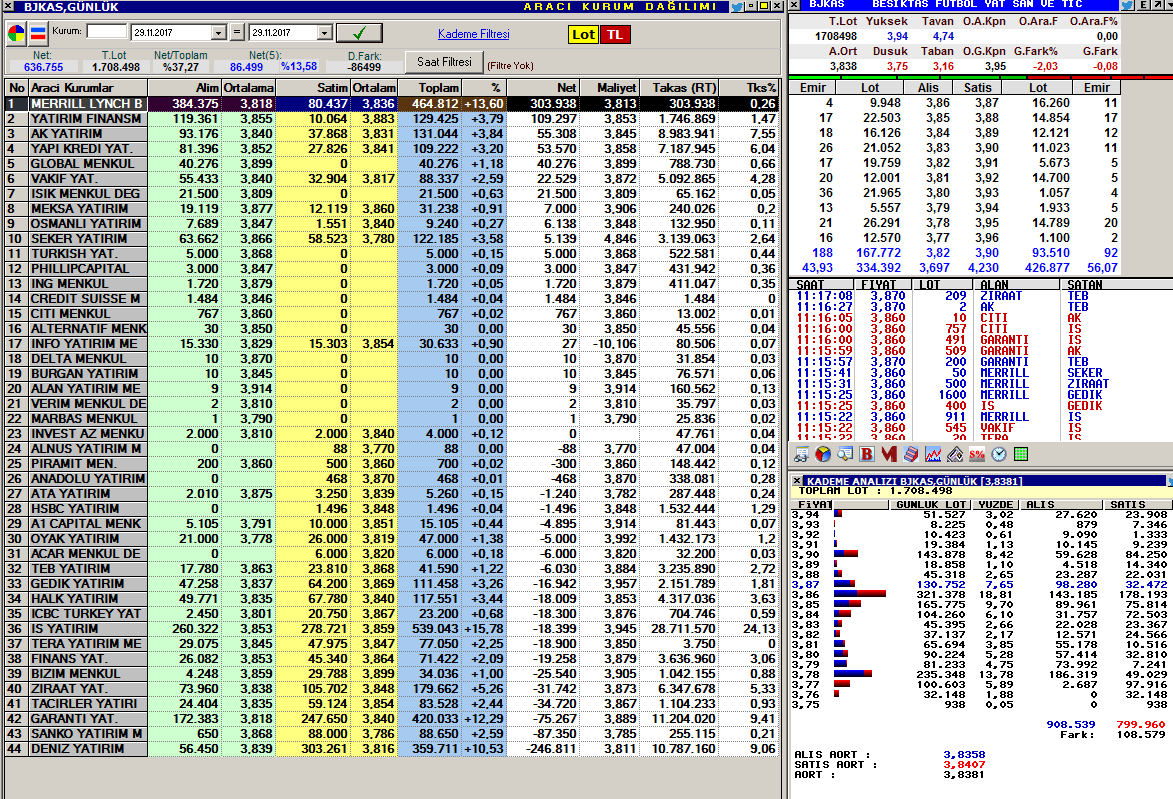Click the Twitter icon in the BJKAS depth window

[1127, 5]
